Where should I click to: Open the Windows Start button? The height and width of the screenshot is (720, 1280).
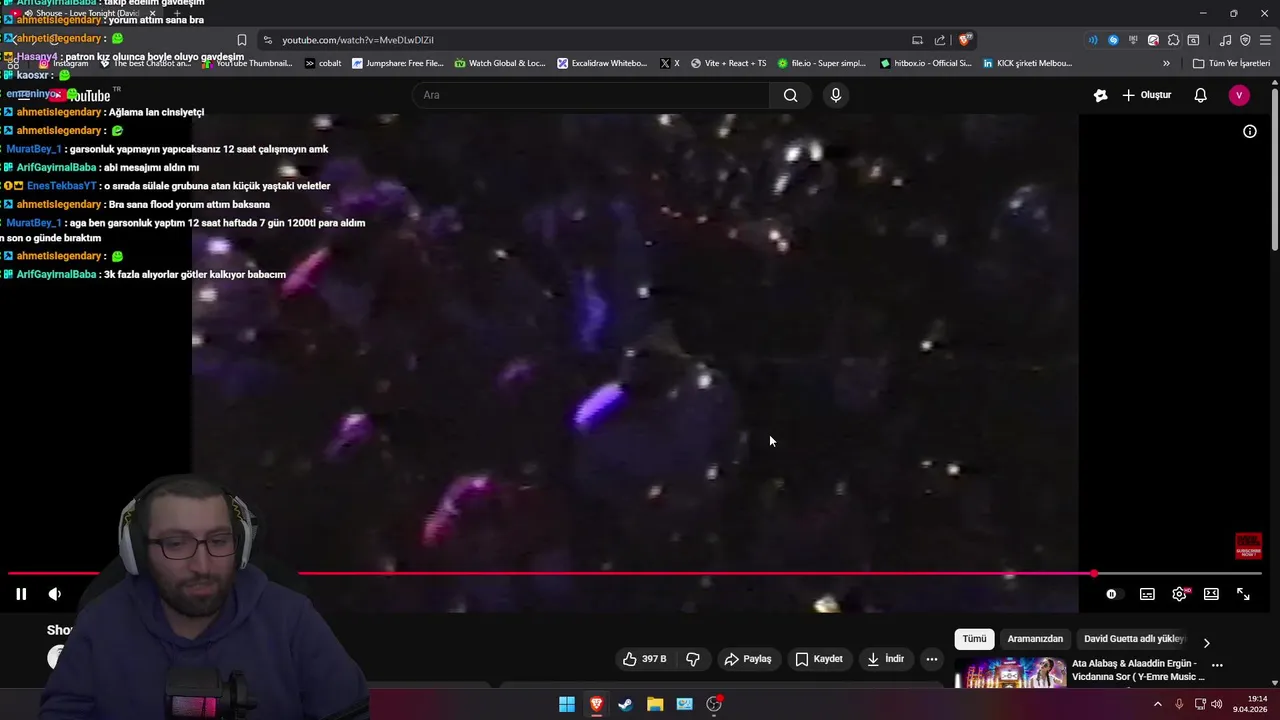[x=567, y=704]
